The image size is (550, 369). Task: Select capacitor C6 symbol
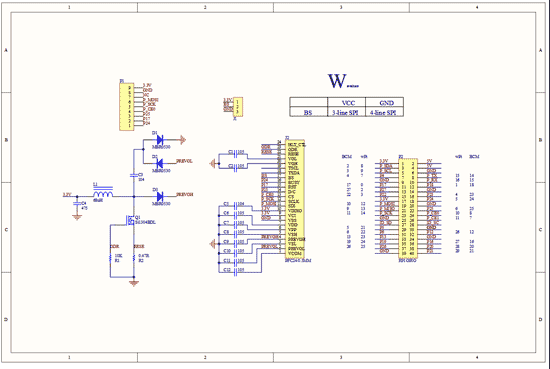(235, 215)
